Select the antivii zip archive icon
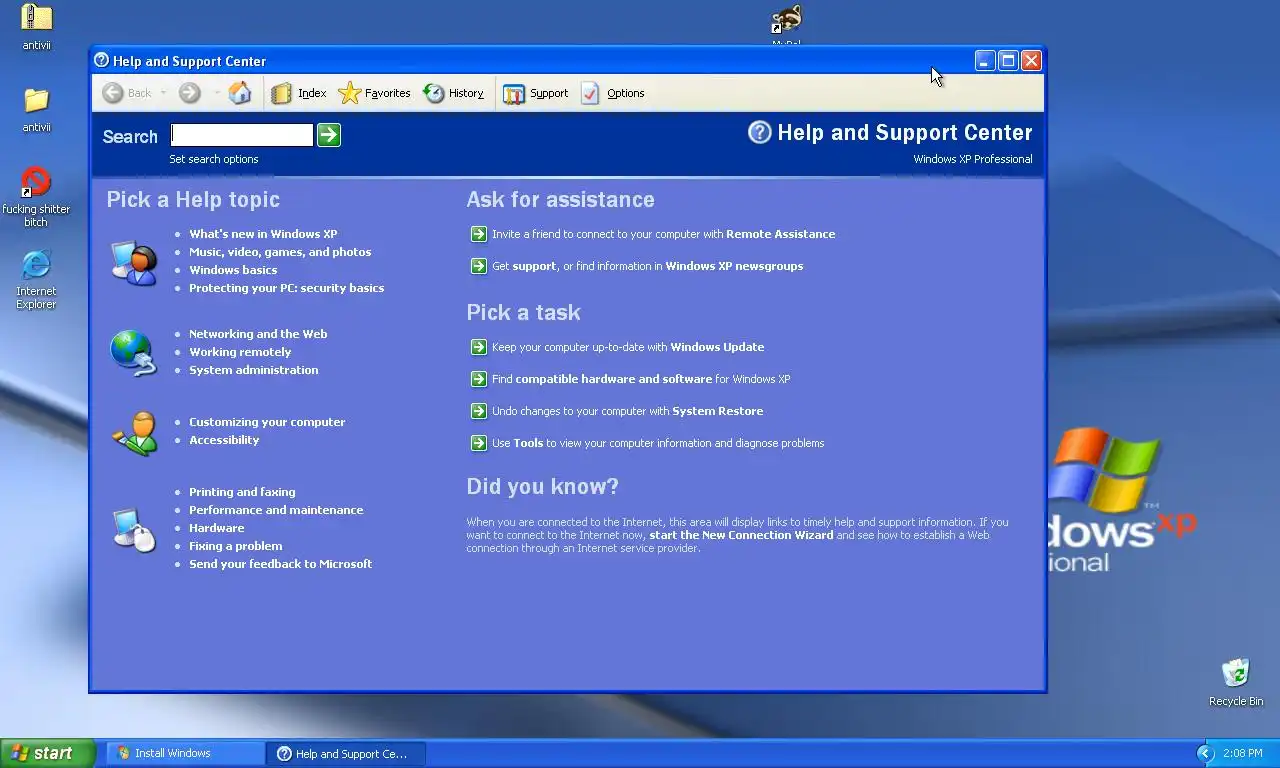 36,27
